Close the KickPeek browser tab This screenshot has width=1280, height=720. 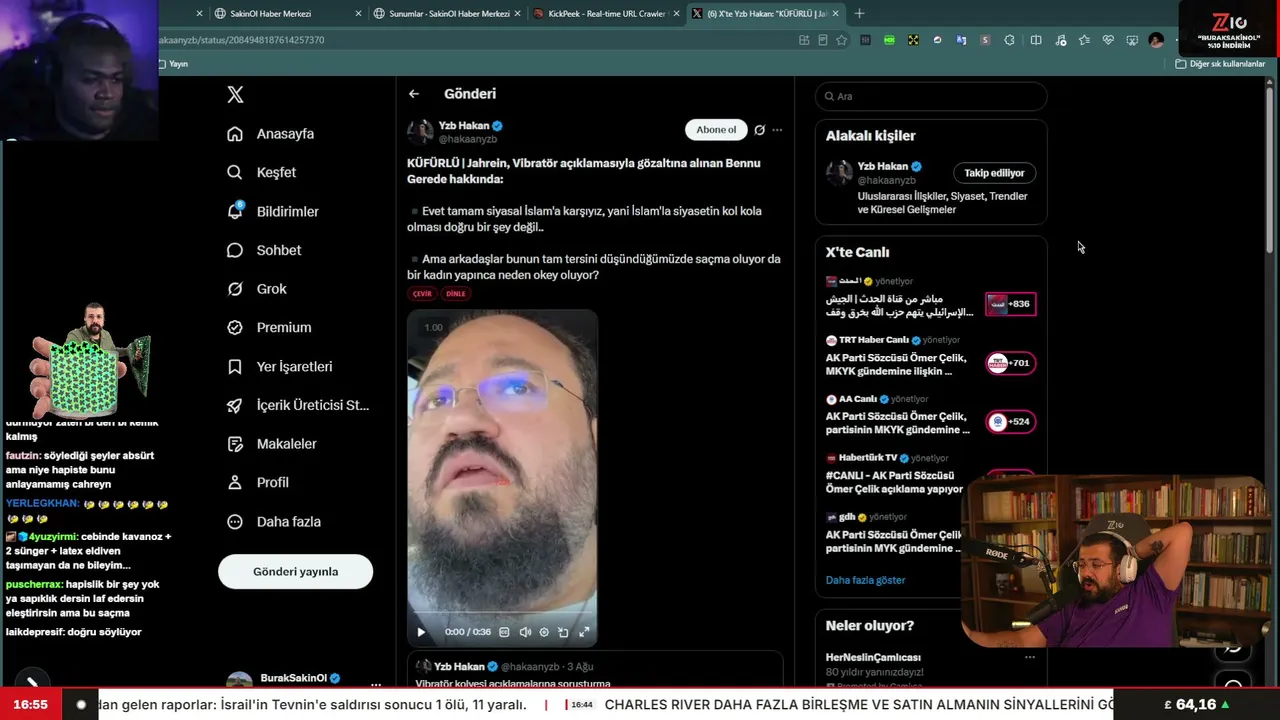point(677,14)
